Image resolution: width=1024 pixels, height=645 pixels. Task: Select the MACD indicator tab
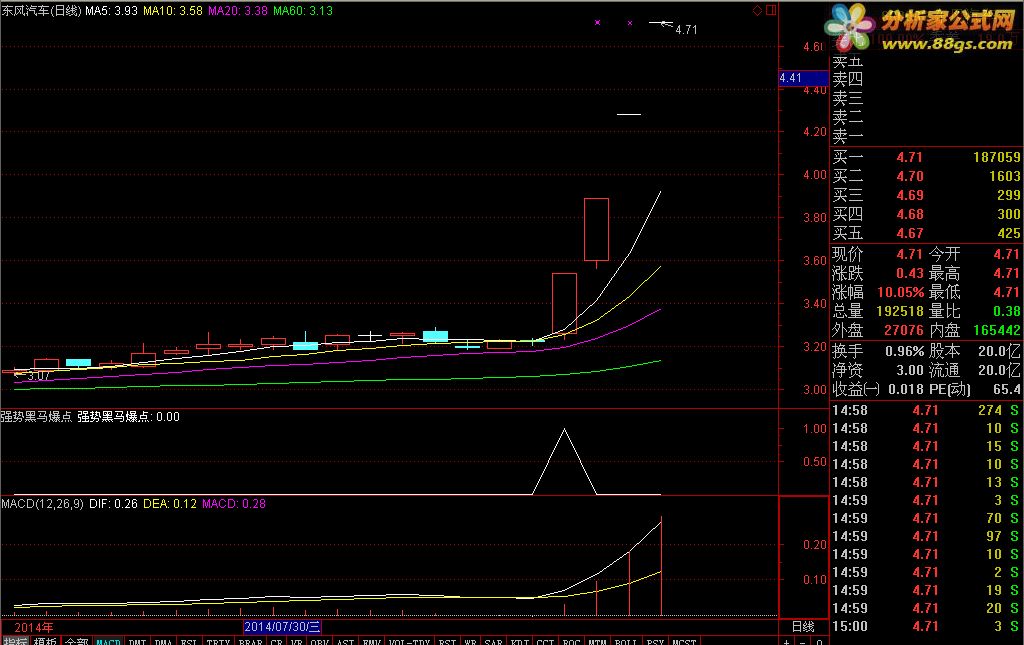(108, 642)
